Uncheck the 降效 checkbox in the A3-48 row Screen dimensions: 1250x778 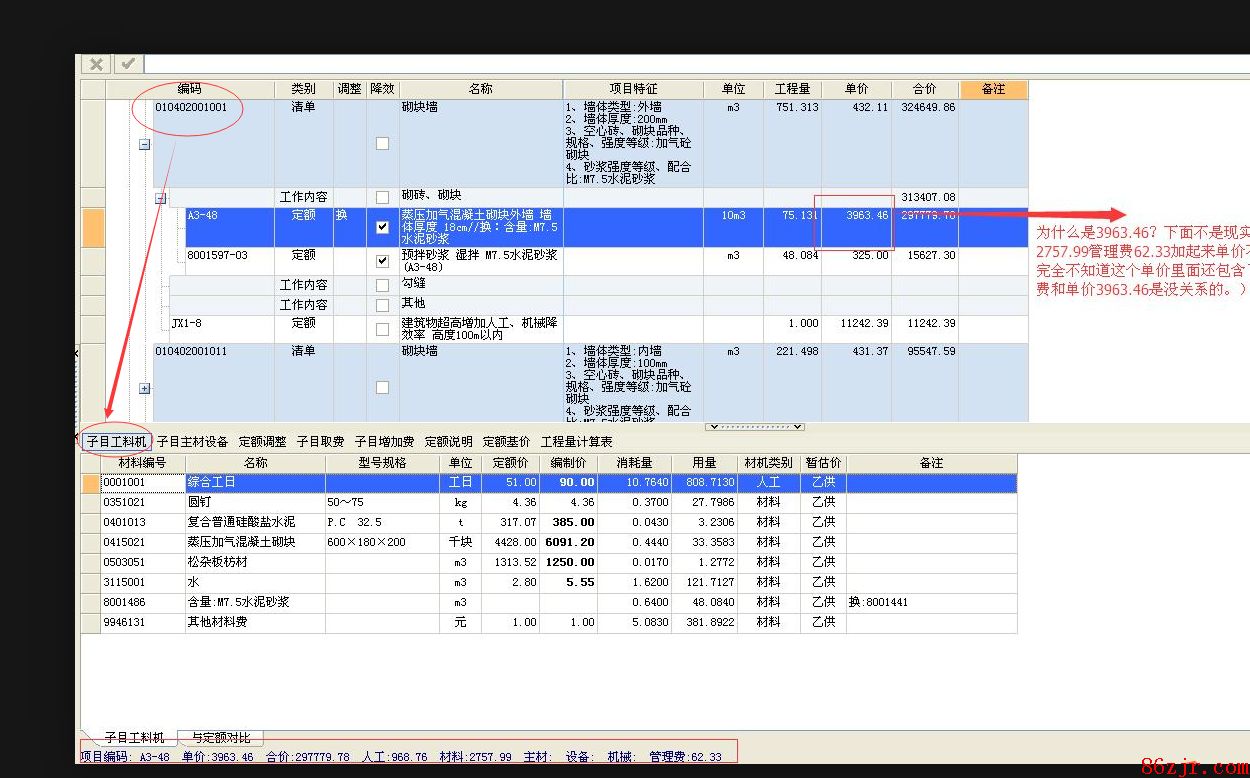point(382,227)
